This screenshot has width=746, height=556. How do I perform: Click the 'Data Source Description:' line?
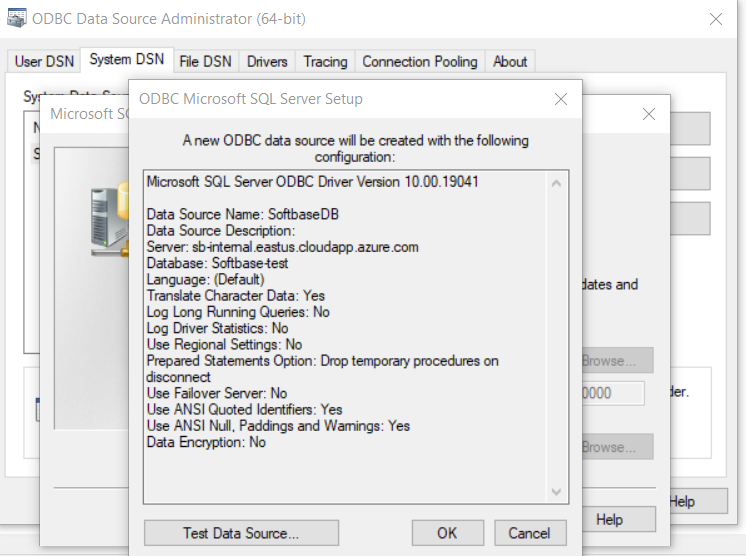pos(221,231)
